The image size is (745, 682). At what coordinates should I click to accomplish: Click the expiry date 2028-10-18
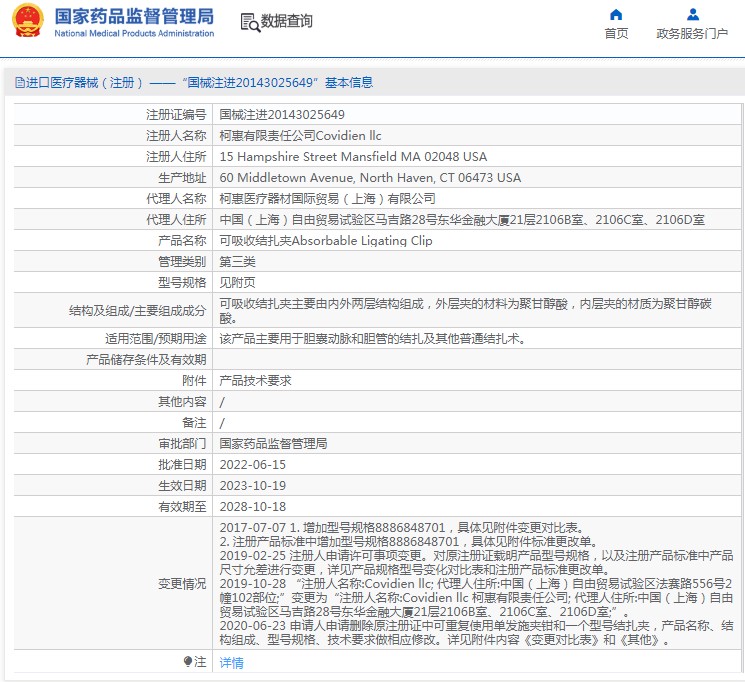point(252,507)
